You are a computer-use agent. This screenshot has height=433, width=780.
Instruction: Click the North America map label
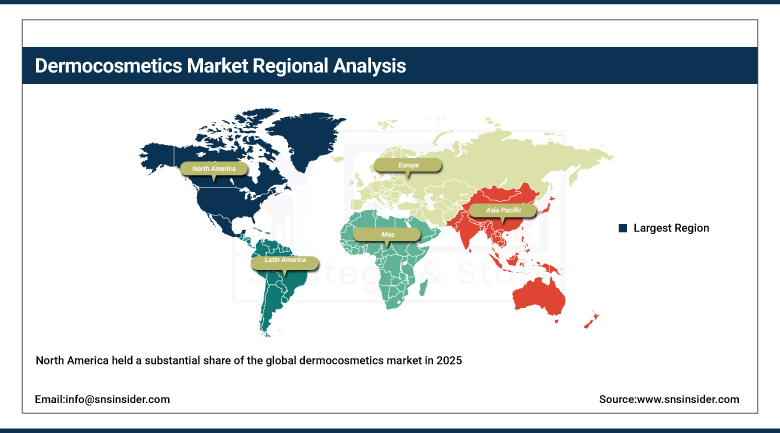tap(214, 169)
